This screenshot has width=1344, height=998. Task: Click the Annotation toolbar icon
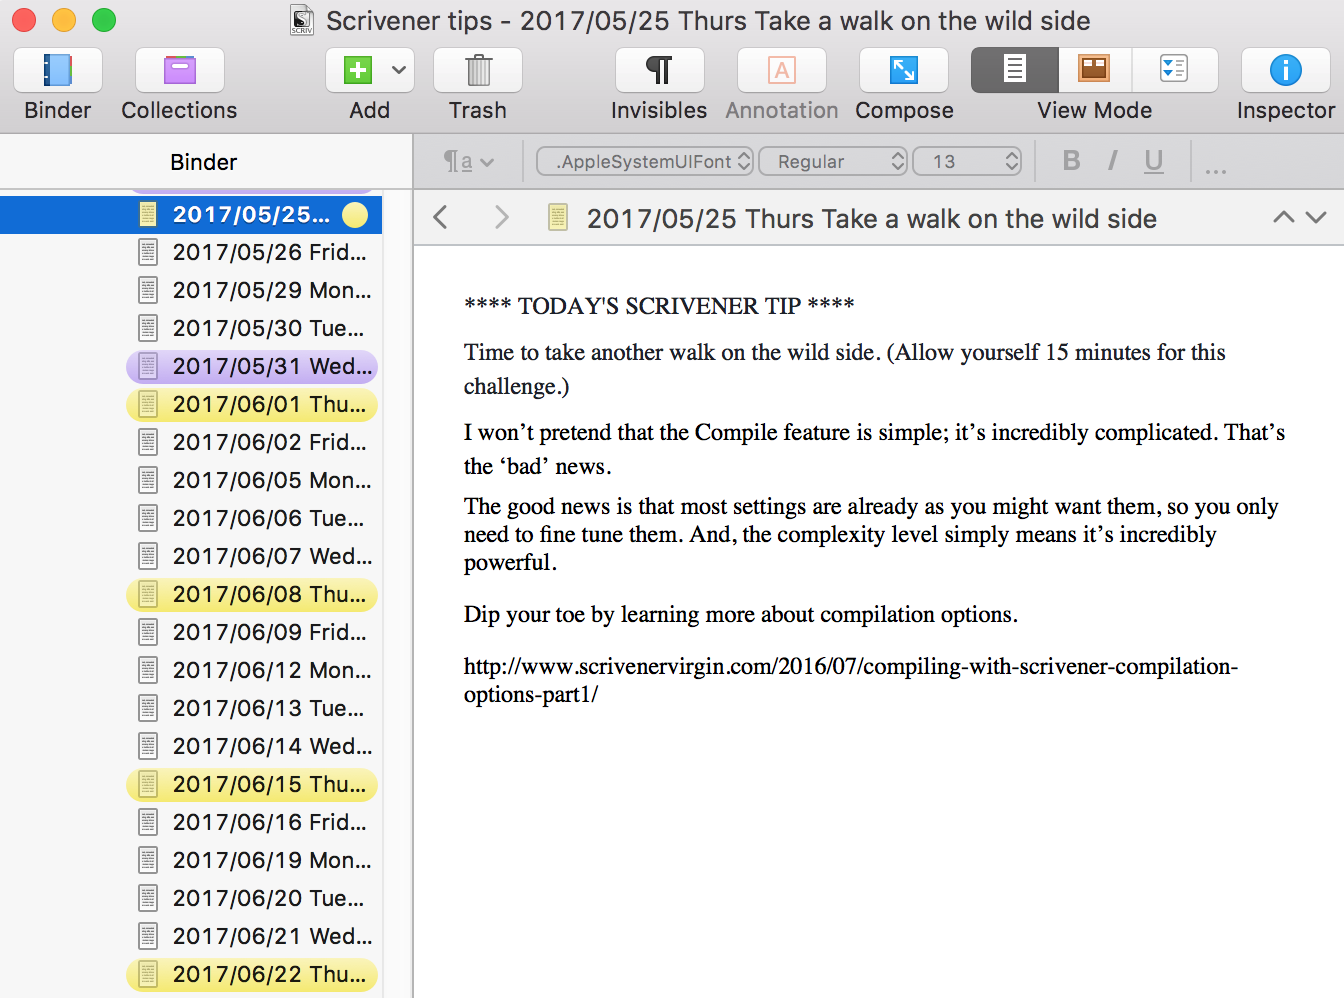pos(782,70)
